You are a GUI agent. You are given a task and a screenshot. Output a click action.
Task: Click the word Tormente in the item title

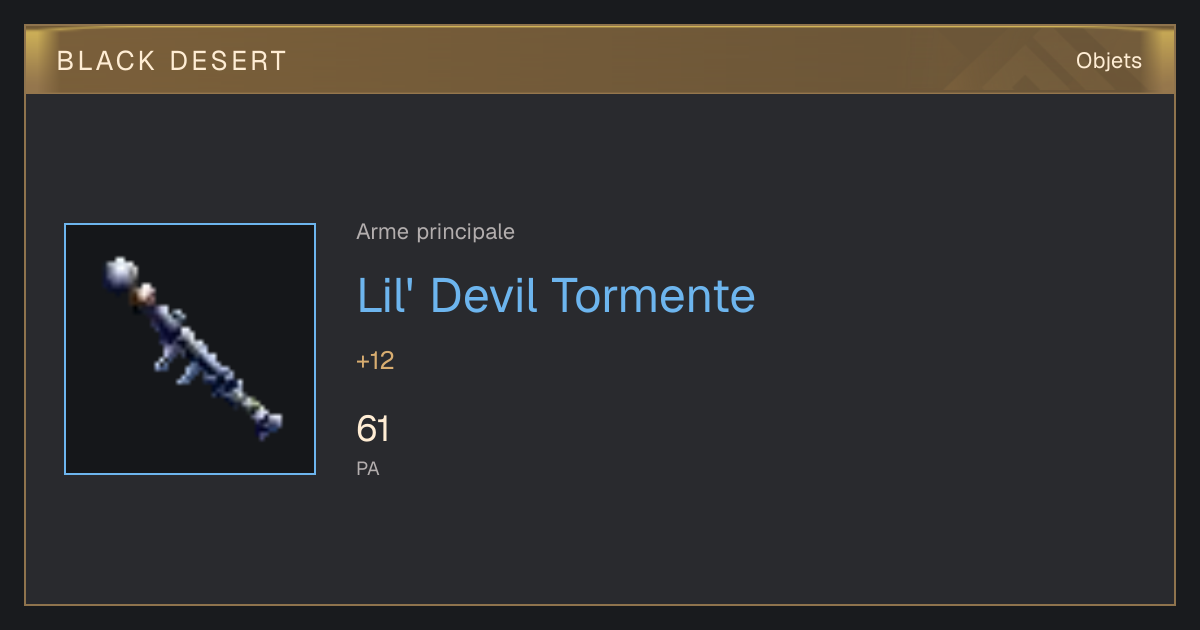tap(654, 295)
